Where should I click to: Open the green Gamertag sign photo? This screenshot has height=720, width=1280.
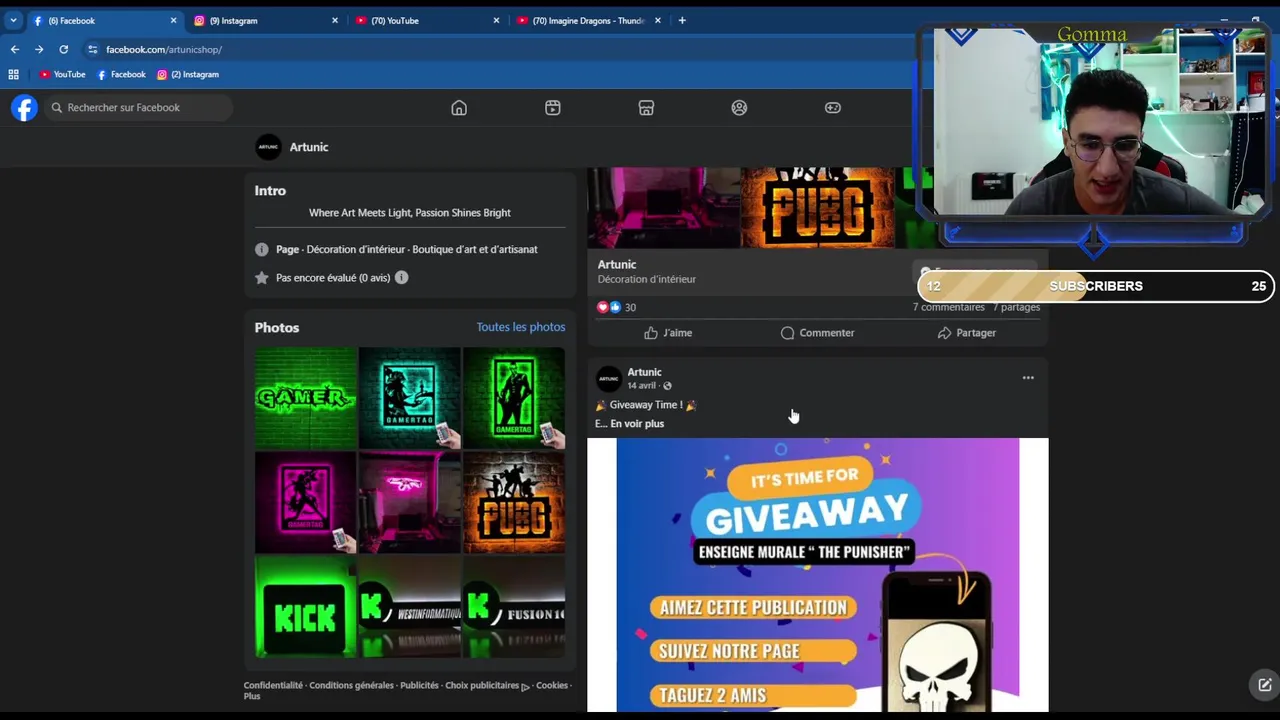point(514,398)
